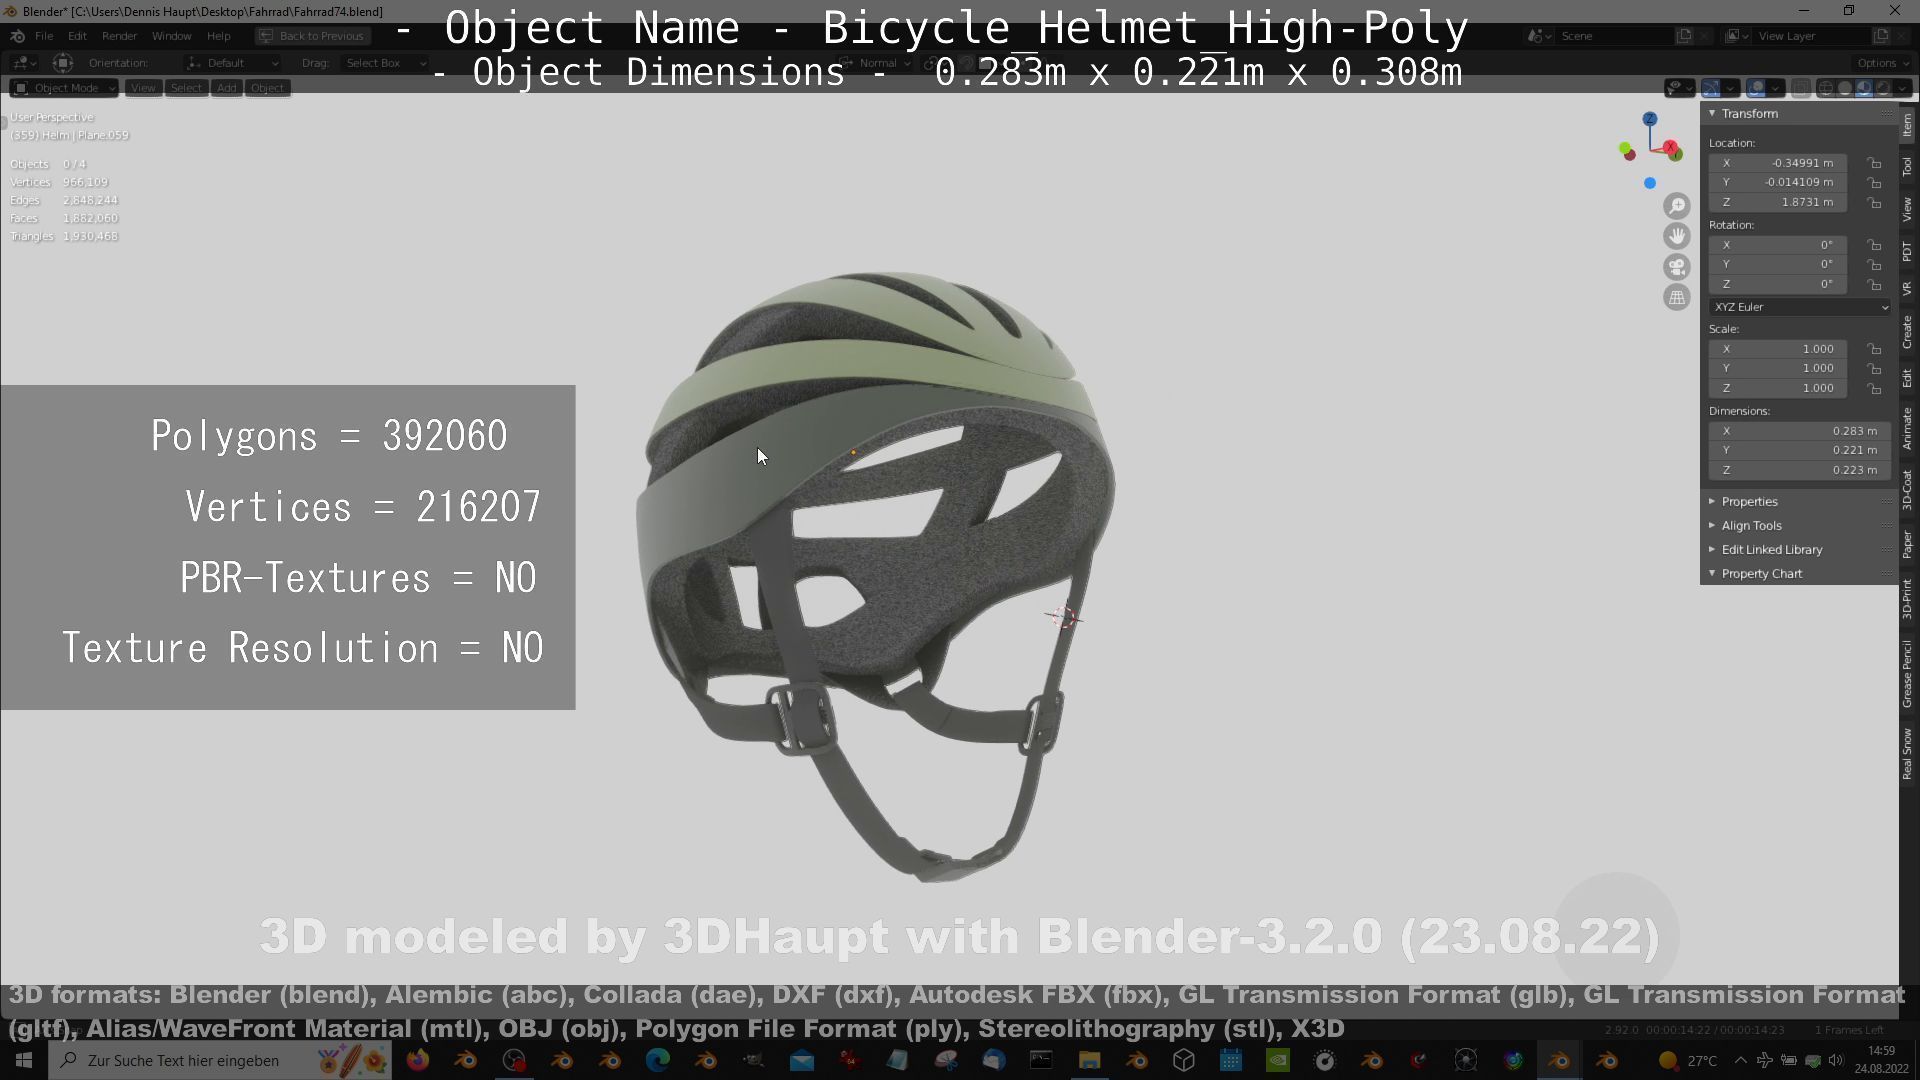Click the taskbar search box
Screen dimensions: 1920x1080
click(x=219, y=1060)
